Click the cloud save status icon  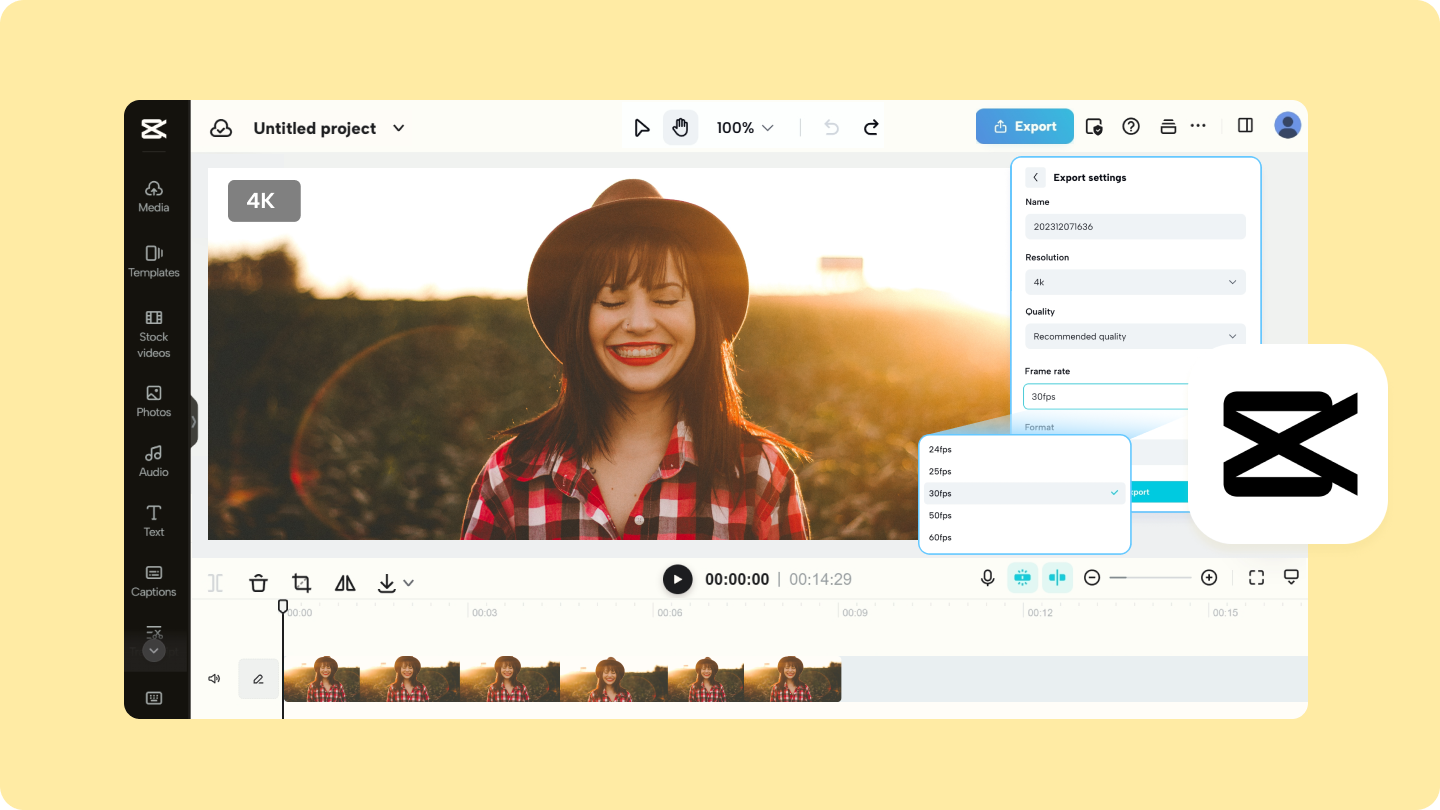pyautogui.click(x=221, y=128)
